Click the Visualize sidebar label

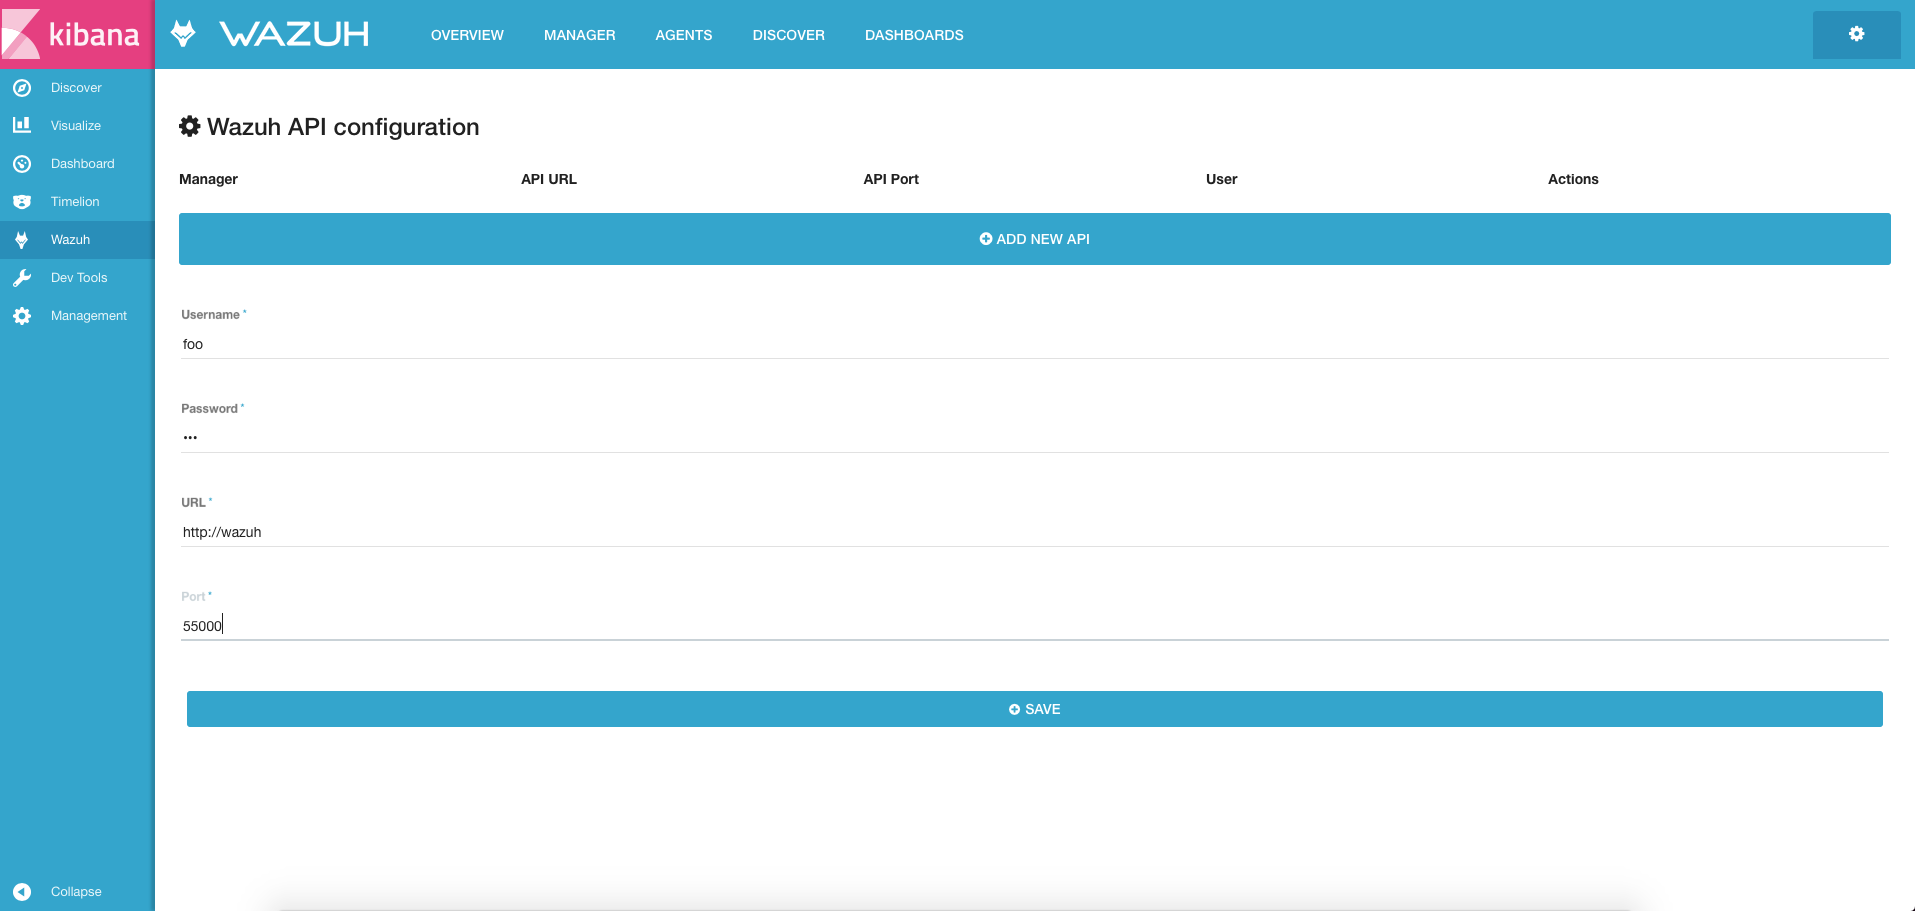click(x=76, y=126)
